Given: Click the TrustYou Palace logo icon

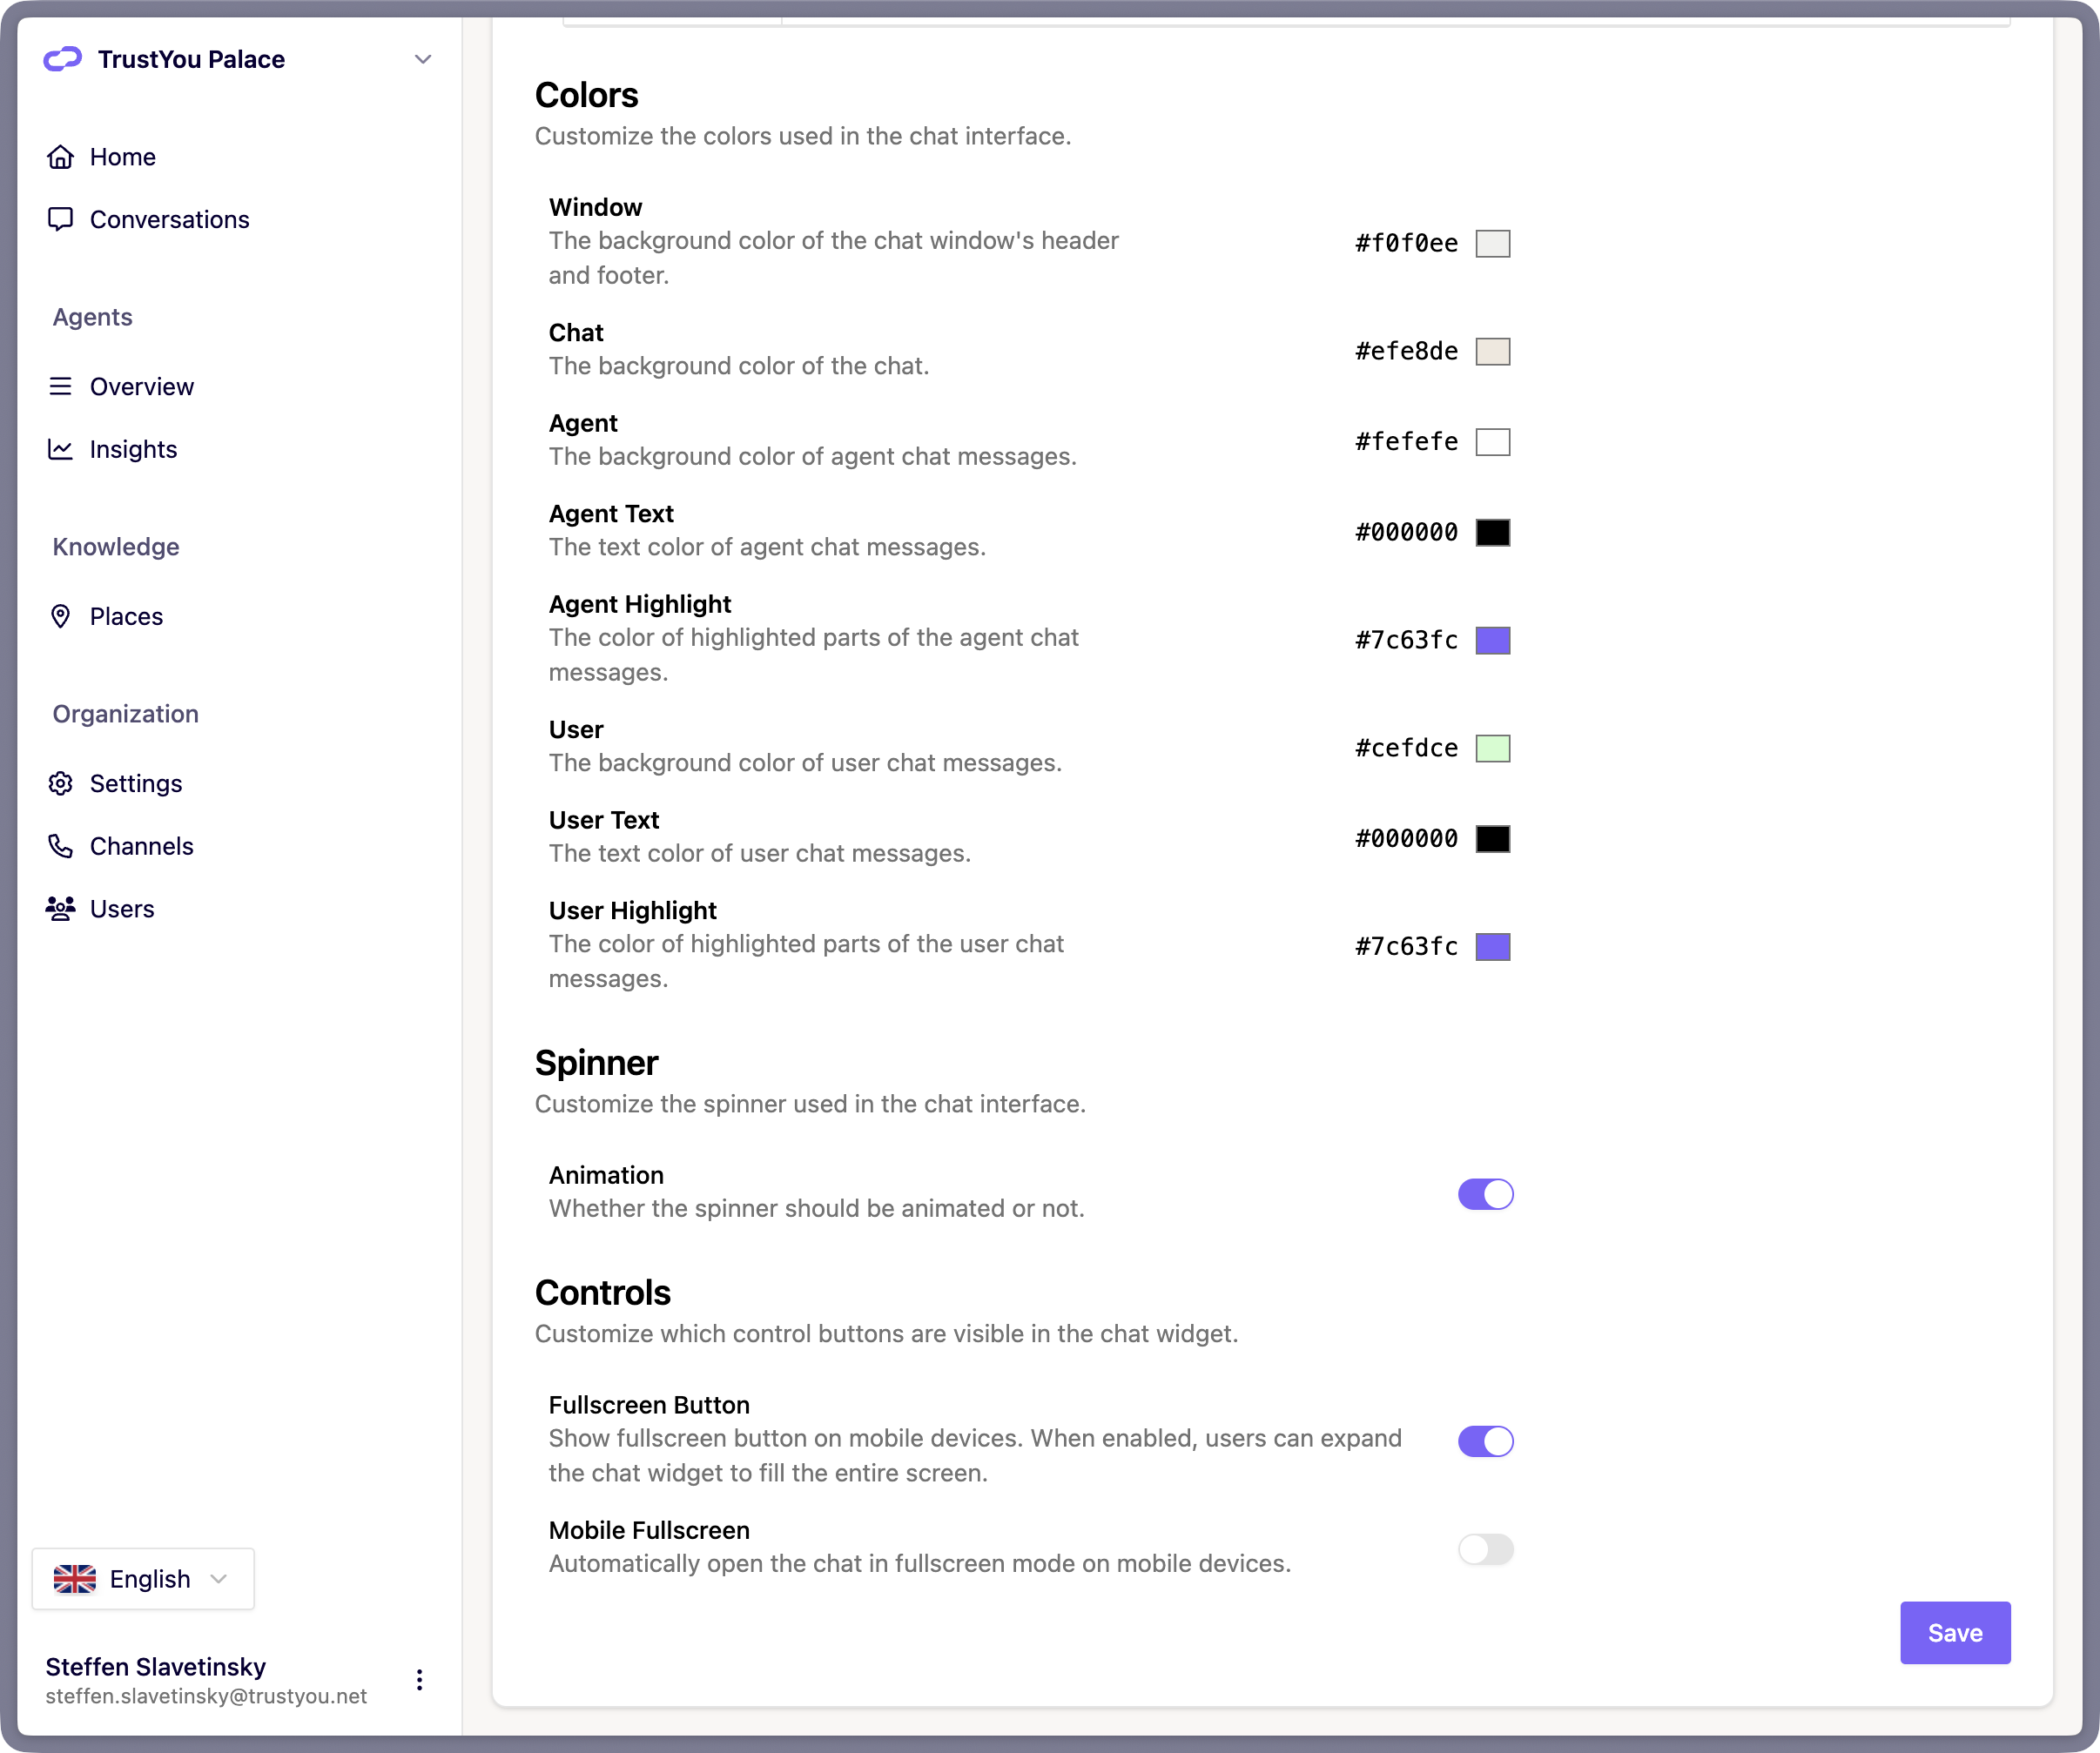Looking at the screenshot, I should tap(62, 59).
